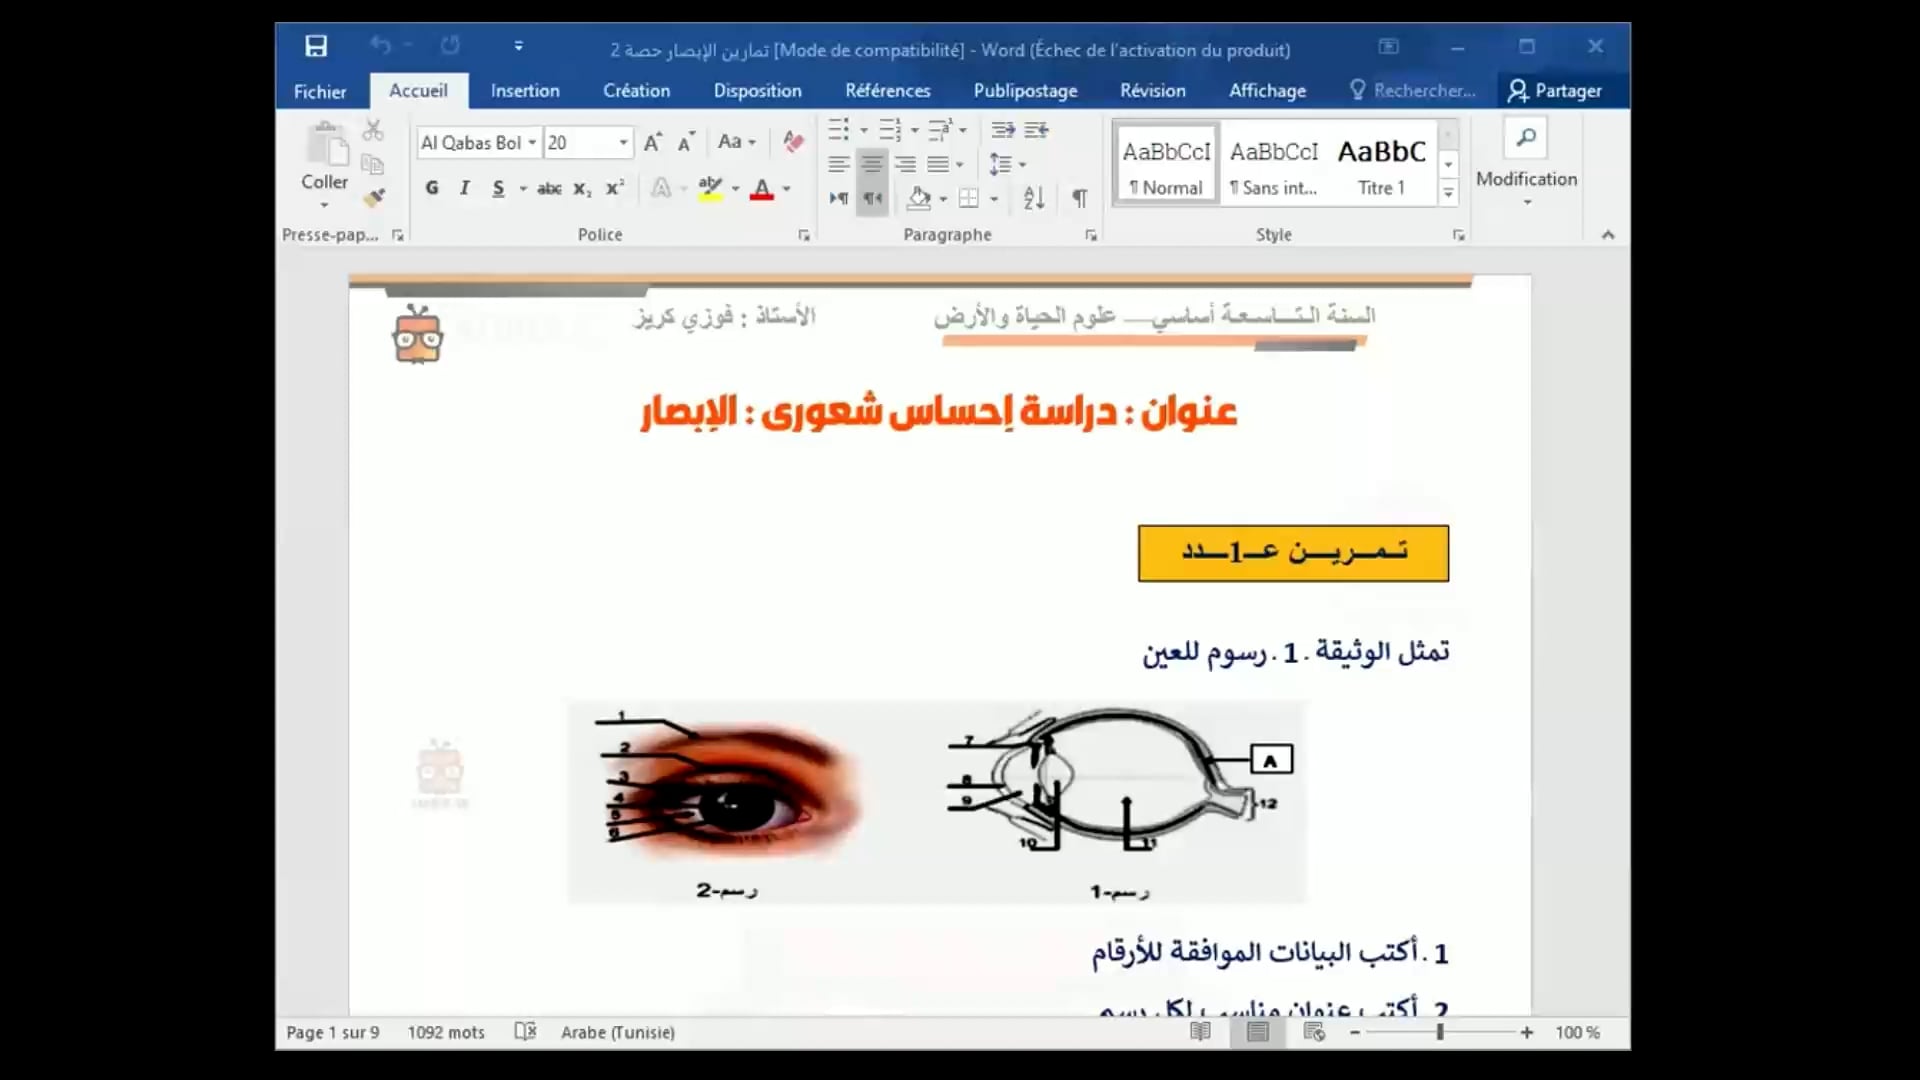Screen dimensions: 1920x1080
Task: Open the Insertion ribbon tab
Action: point(525,91)
